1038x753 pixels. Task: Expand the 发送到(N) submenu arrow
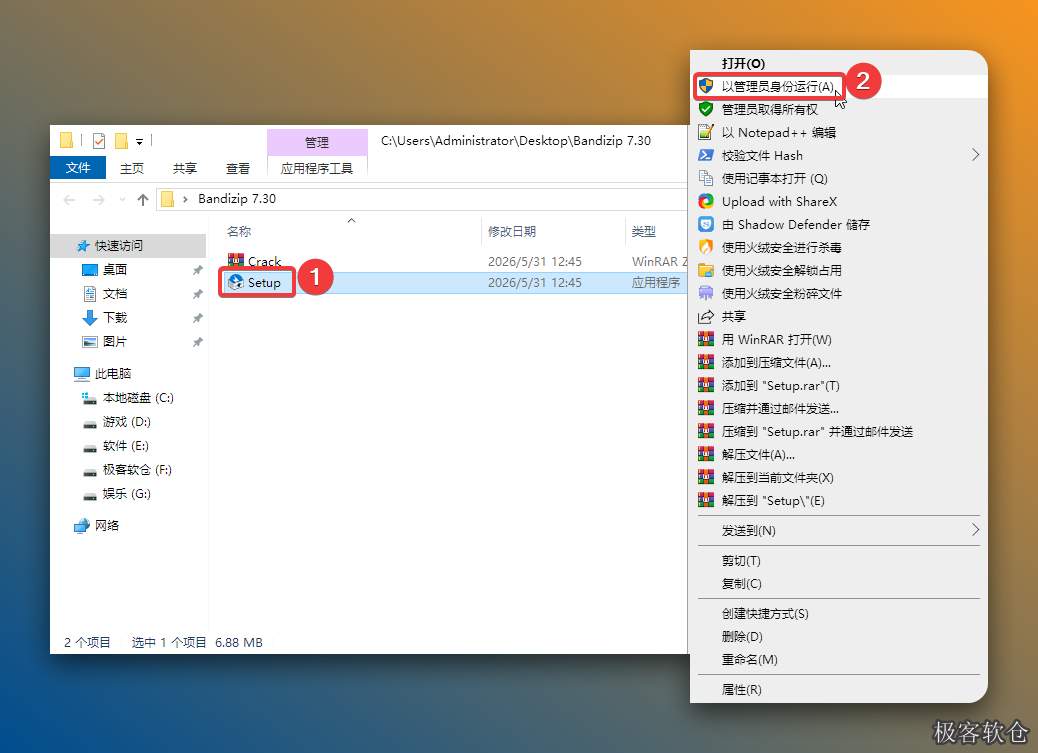(975, 530)
